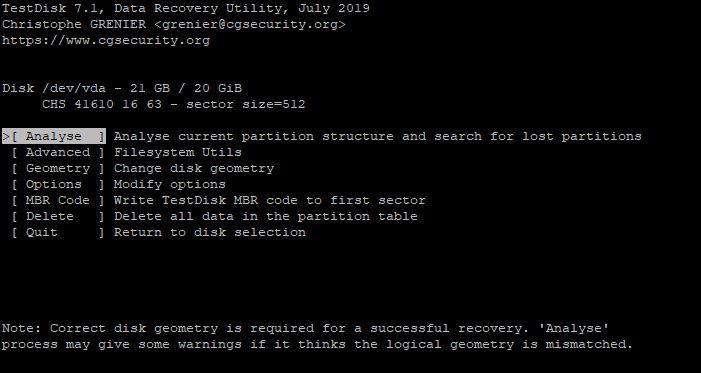This screenshot has width=701, height=373.
Task: Select the Options menu entry
Action: click(x=58, y=184)
